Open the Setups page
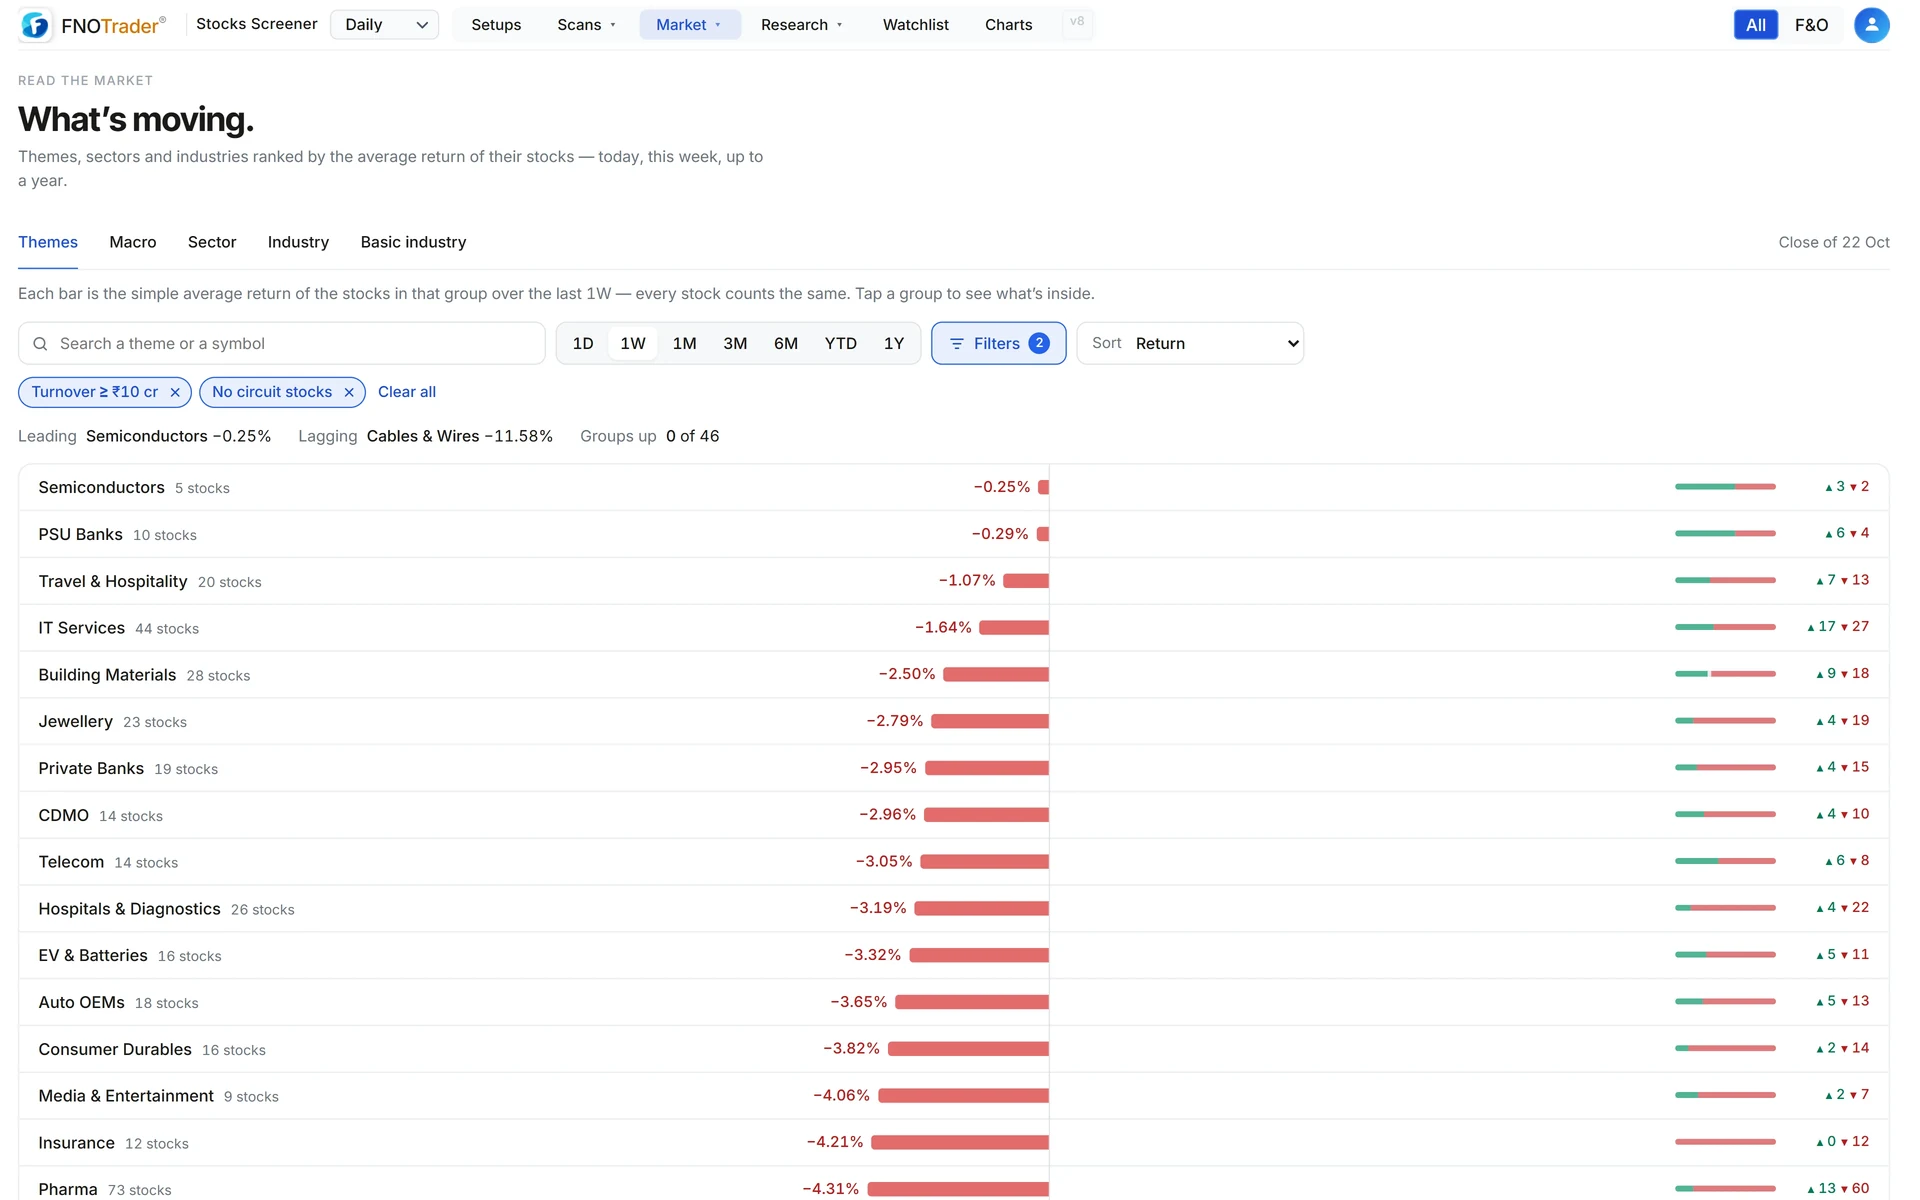 (496, 25)
